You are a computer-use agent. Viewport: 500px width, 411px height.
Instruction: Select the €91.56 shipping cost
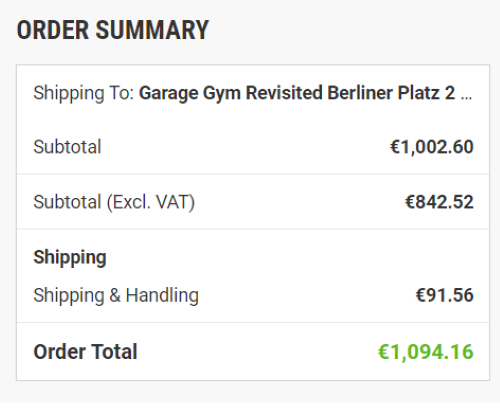click(x=444, y=295)
